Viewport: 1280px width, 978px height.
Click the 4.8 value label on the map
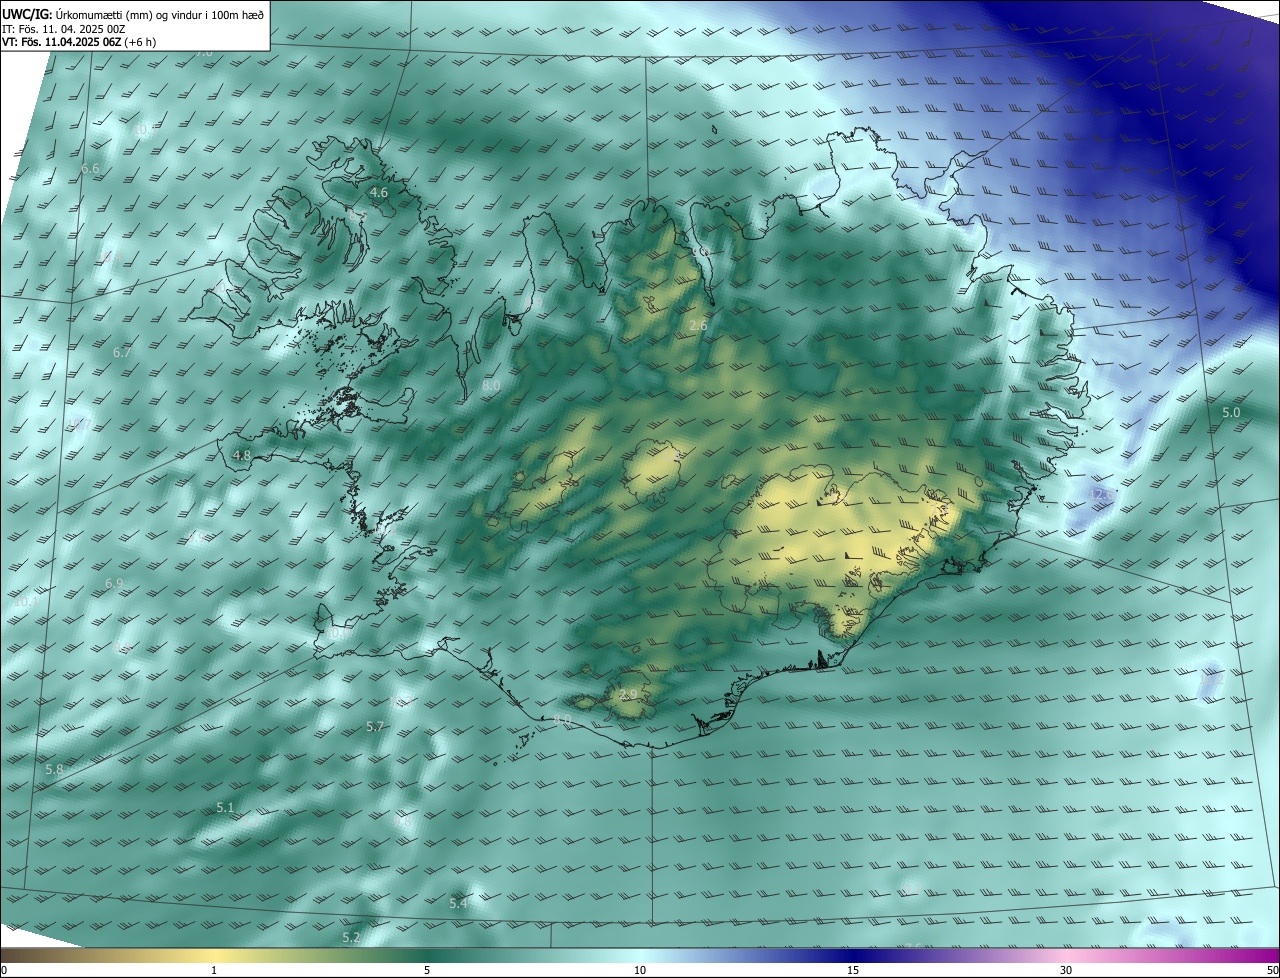241,456
